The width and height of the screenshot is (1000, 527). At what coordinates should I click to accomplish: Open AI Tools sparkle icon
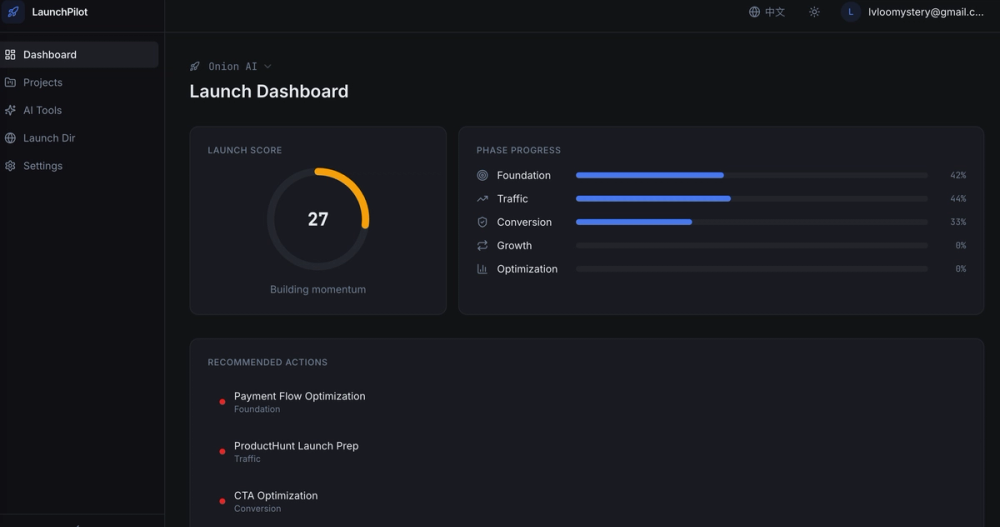(x=10, y=110)
